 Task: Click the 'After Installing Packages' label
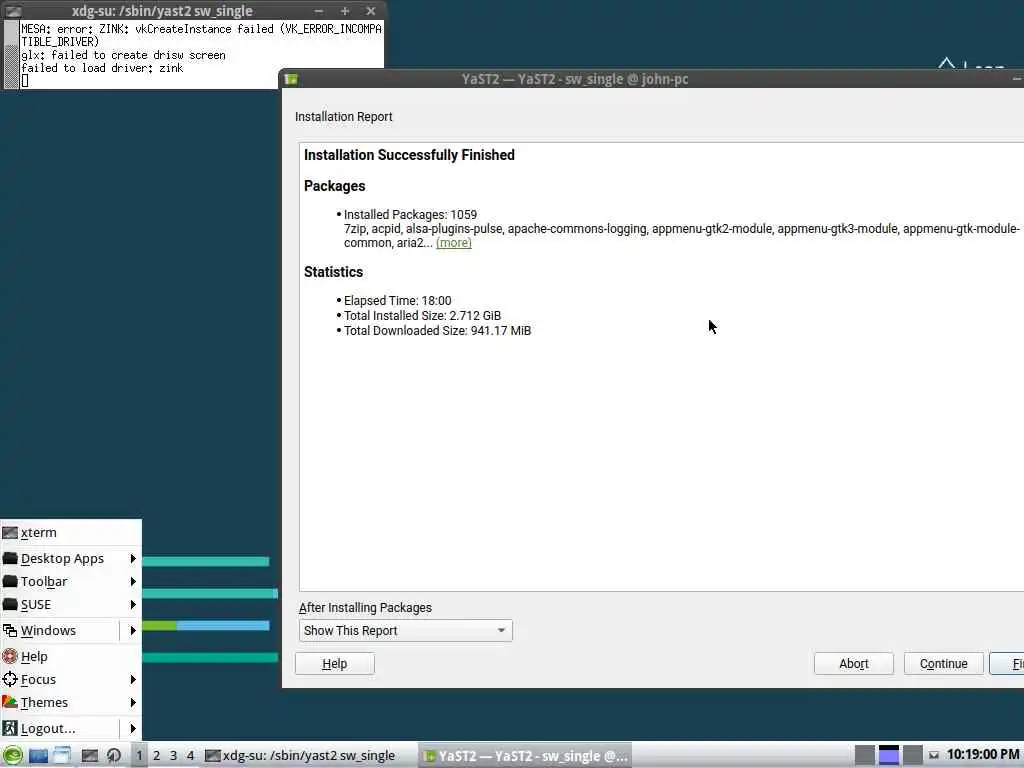(x=365, y=608)
